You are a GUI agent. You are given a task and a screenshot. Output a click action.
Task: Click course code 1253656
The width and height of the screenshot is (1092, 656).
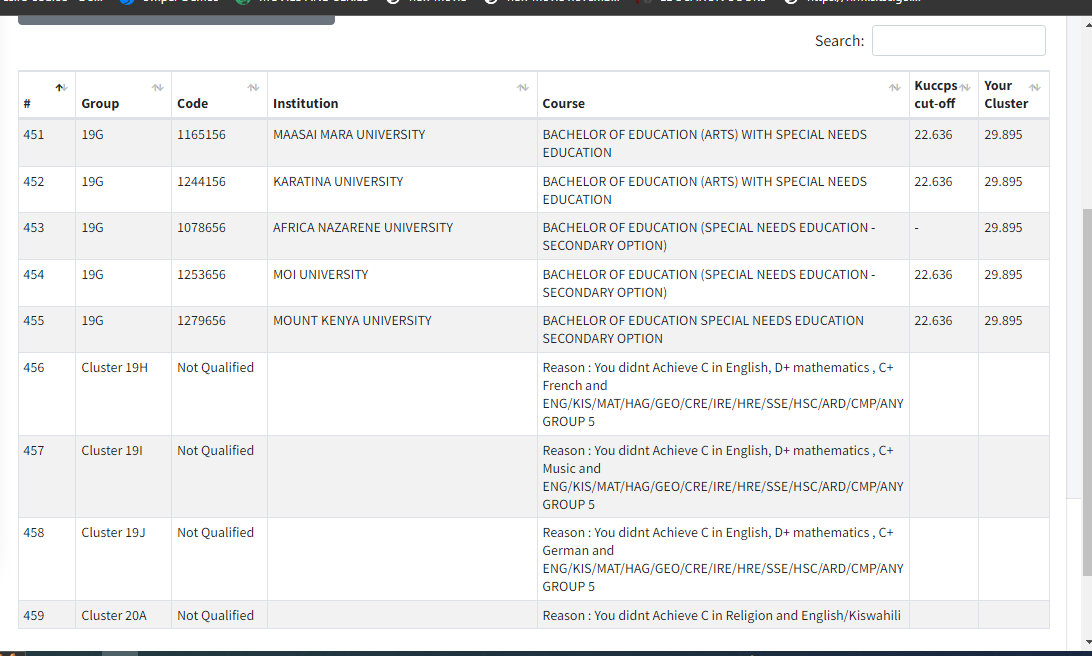point(201,275)
